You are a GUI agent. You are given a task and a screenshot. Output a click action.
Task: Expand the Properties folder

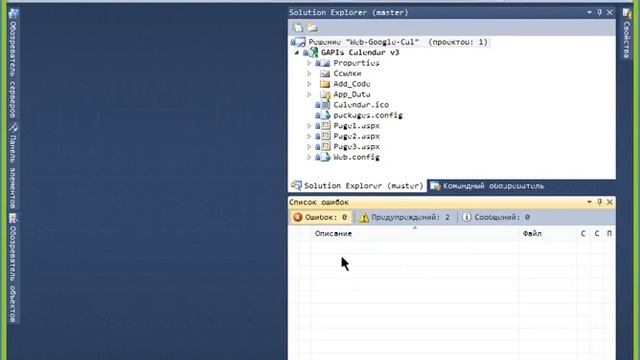(309, 63)
